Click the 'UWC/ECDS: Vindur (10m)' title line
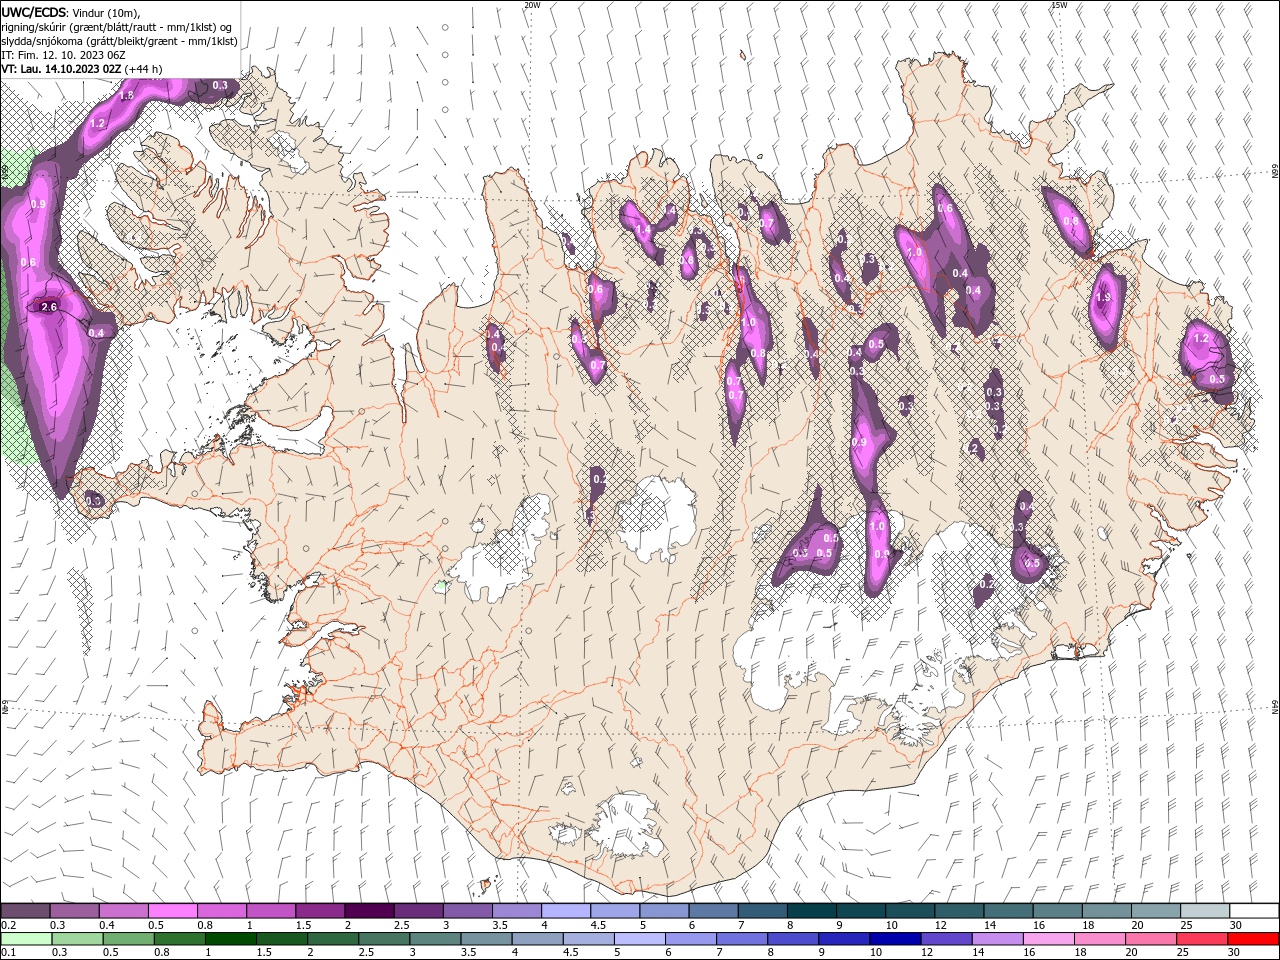 coord(71,12)
